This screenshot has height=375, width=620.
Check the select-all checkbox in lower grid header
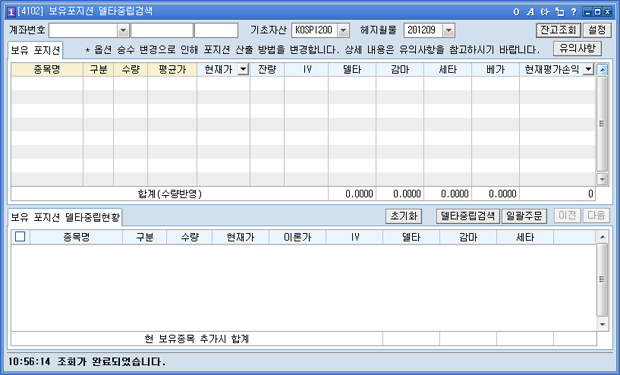pos(20,237)
